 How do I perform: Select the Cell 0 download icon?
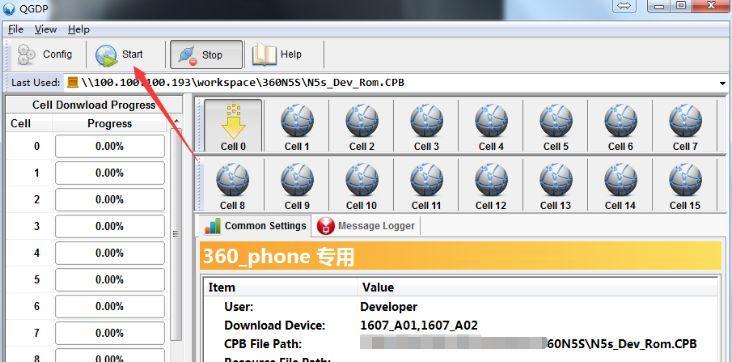tap(233, 121)
